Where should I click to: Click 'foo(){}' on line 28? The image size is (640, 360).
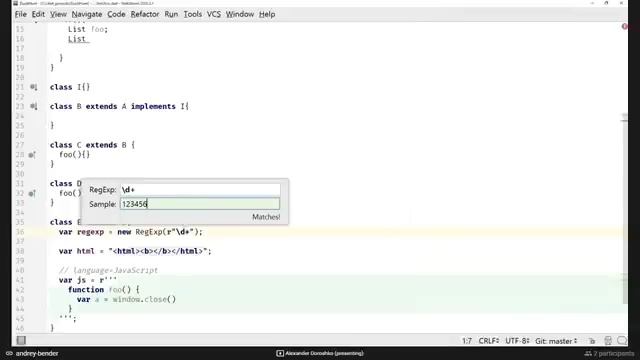74,155
